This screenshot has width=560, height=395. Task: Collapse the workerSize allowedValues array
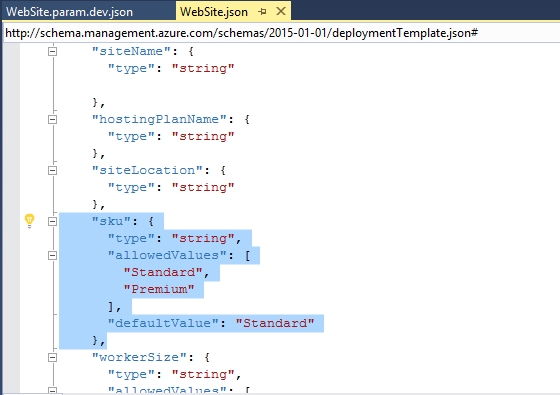click(x=52, y=391)
